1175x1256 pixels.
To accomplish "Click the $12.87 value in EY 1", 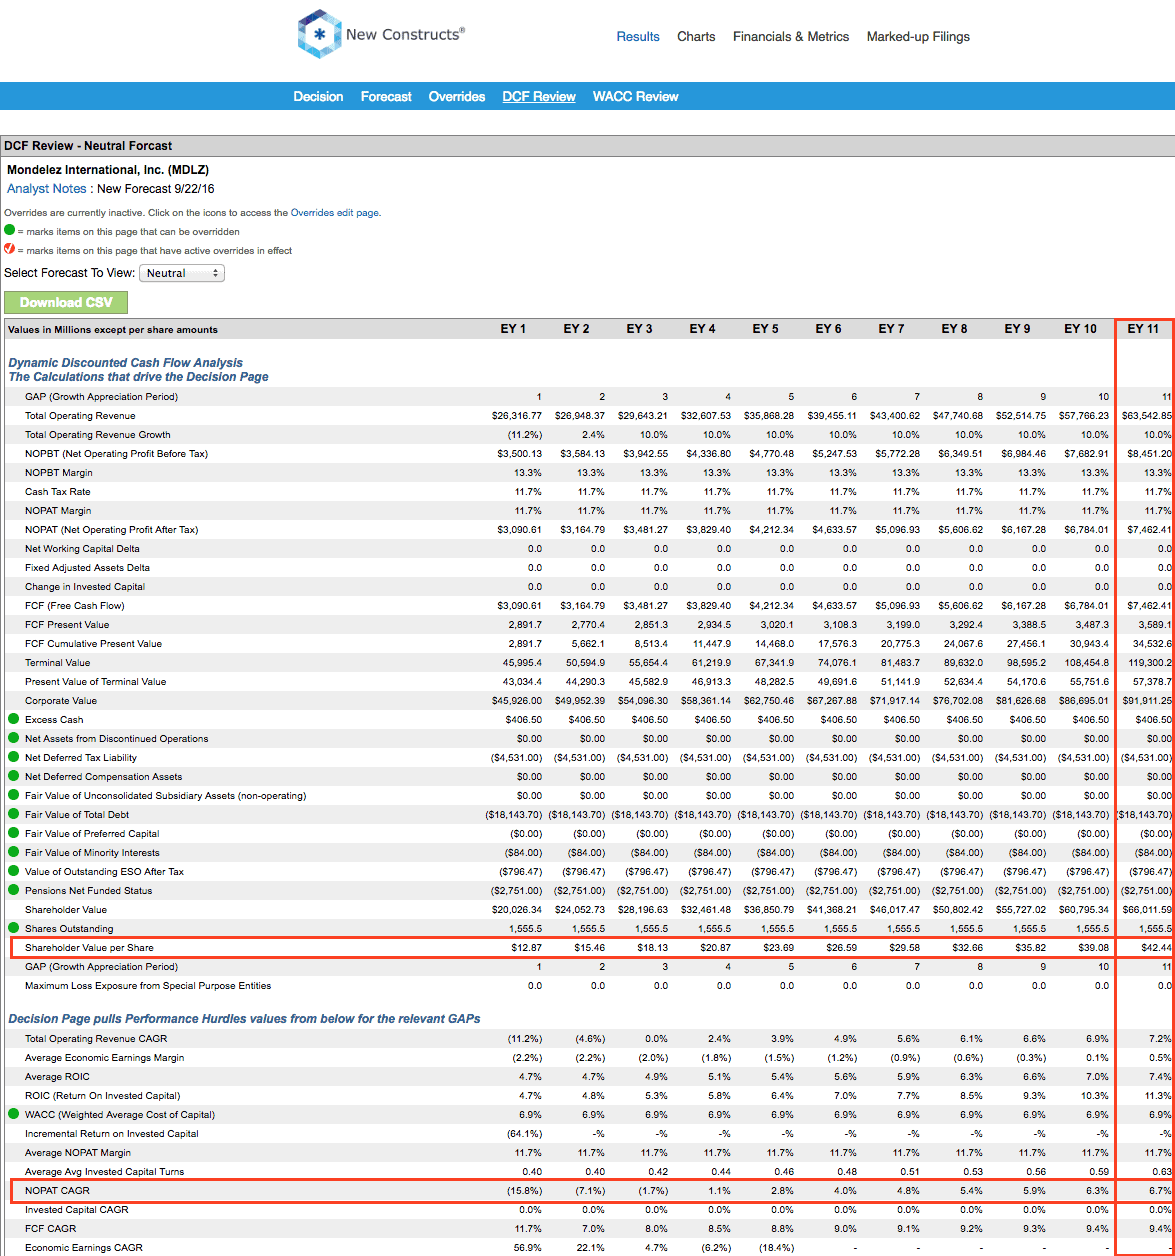I will [525, 948].
